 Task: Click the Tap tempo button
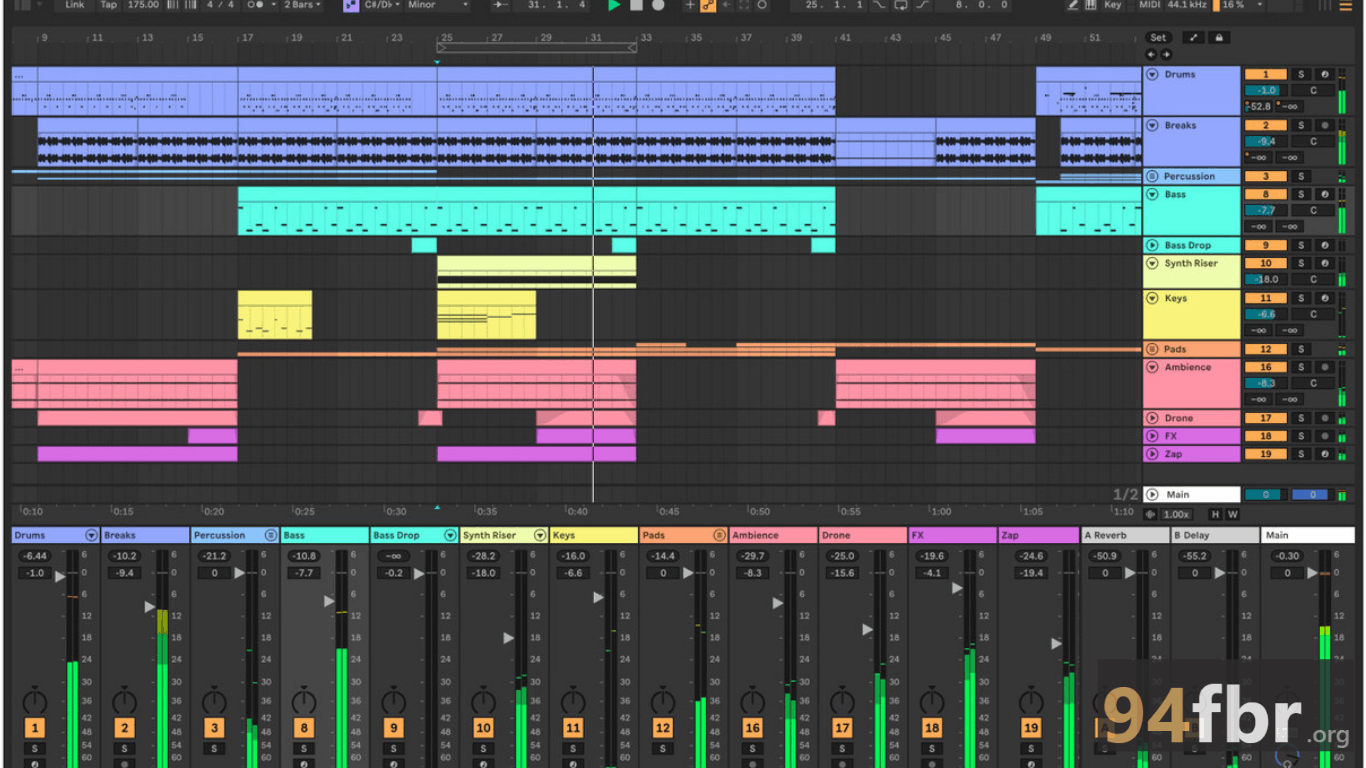(108, 5)
